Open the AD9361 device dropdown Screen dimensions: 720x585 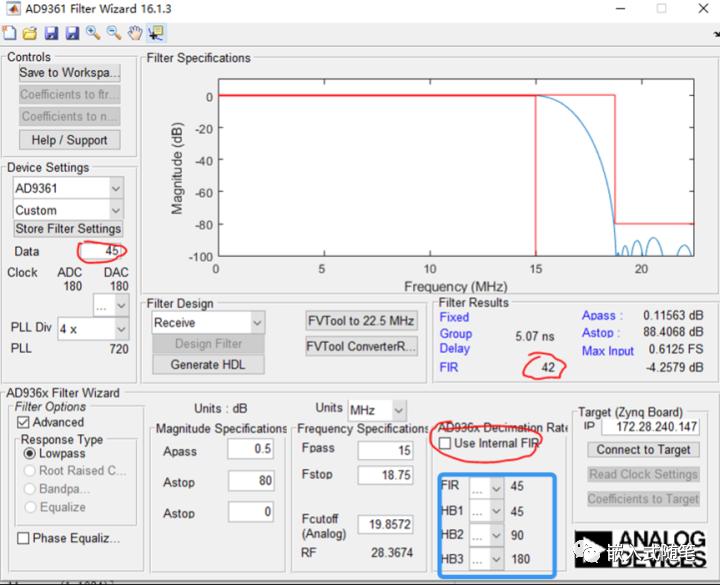point(68,188)
